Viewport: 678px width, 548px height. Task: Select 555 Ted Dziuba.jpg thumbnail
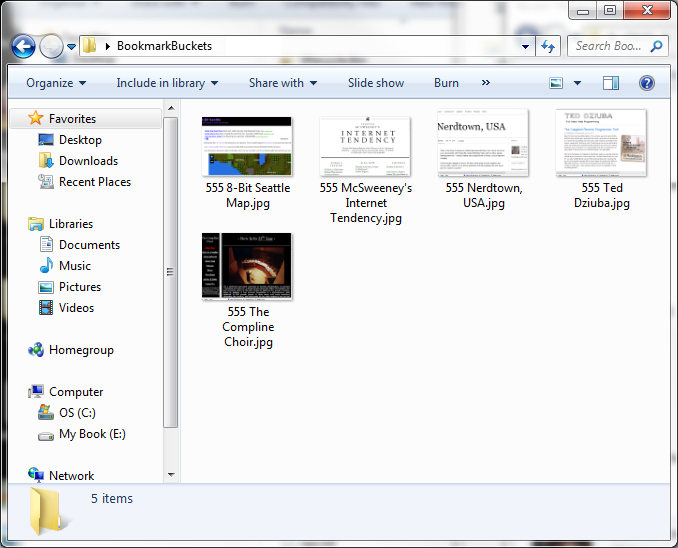[601, 143]
